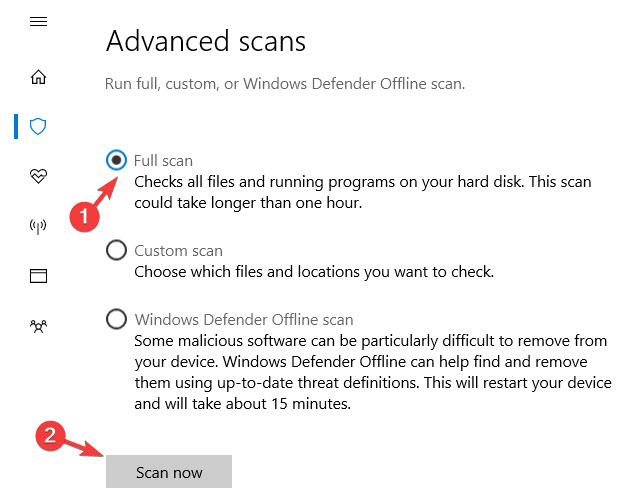Click the "Windows Defender Offline scan" label
This screenshot has height=503, width=631.
point(244,320)
